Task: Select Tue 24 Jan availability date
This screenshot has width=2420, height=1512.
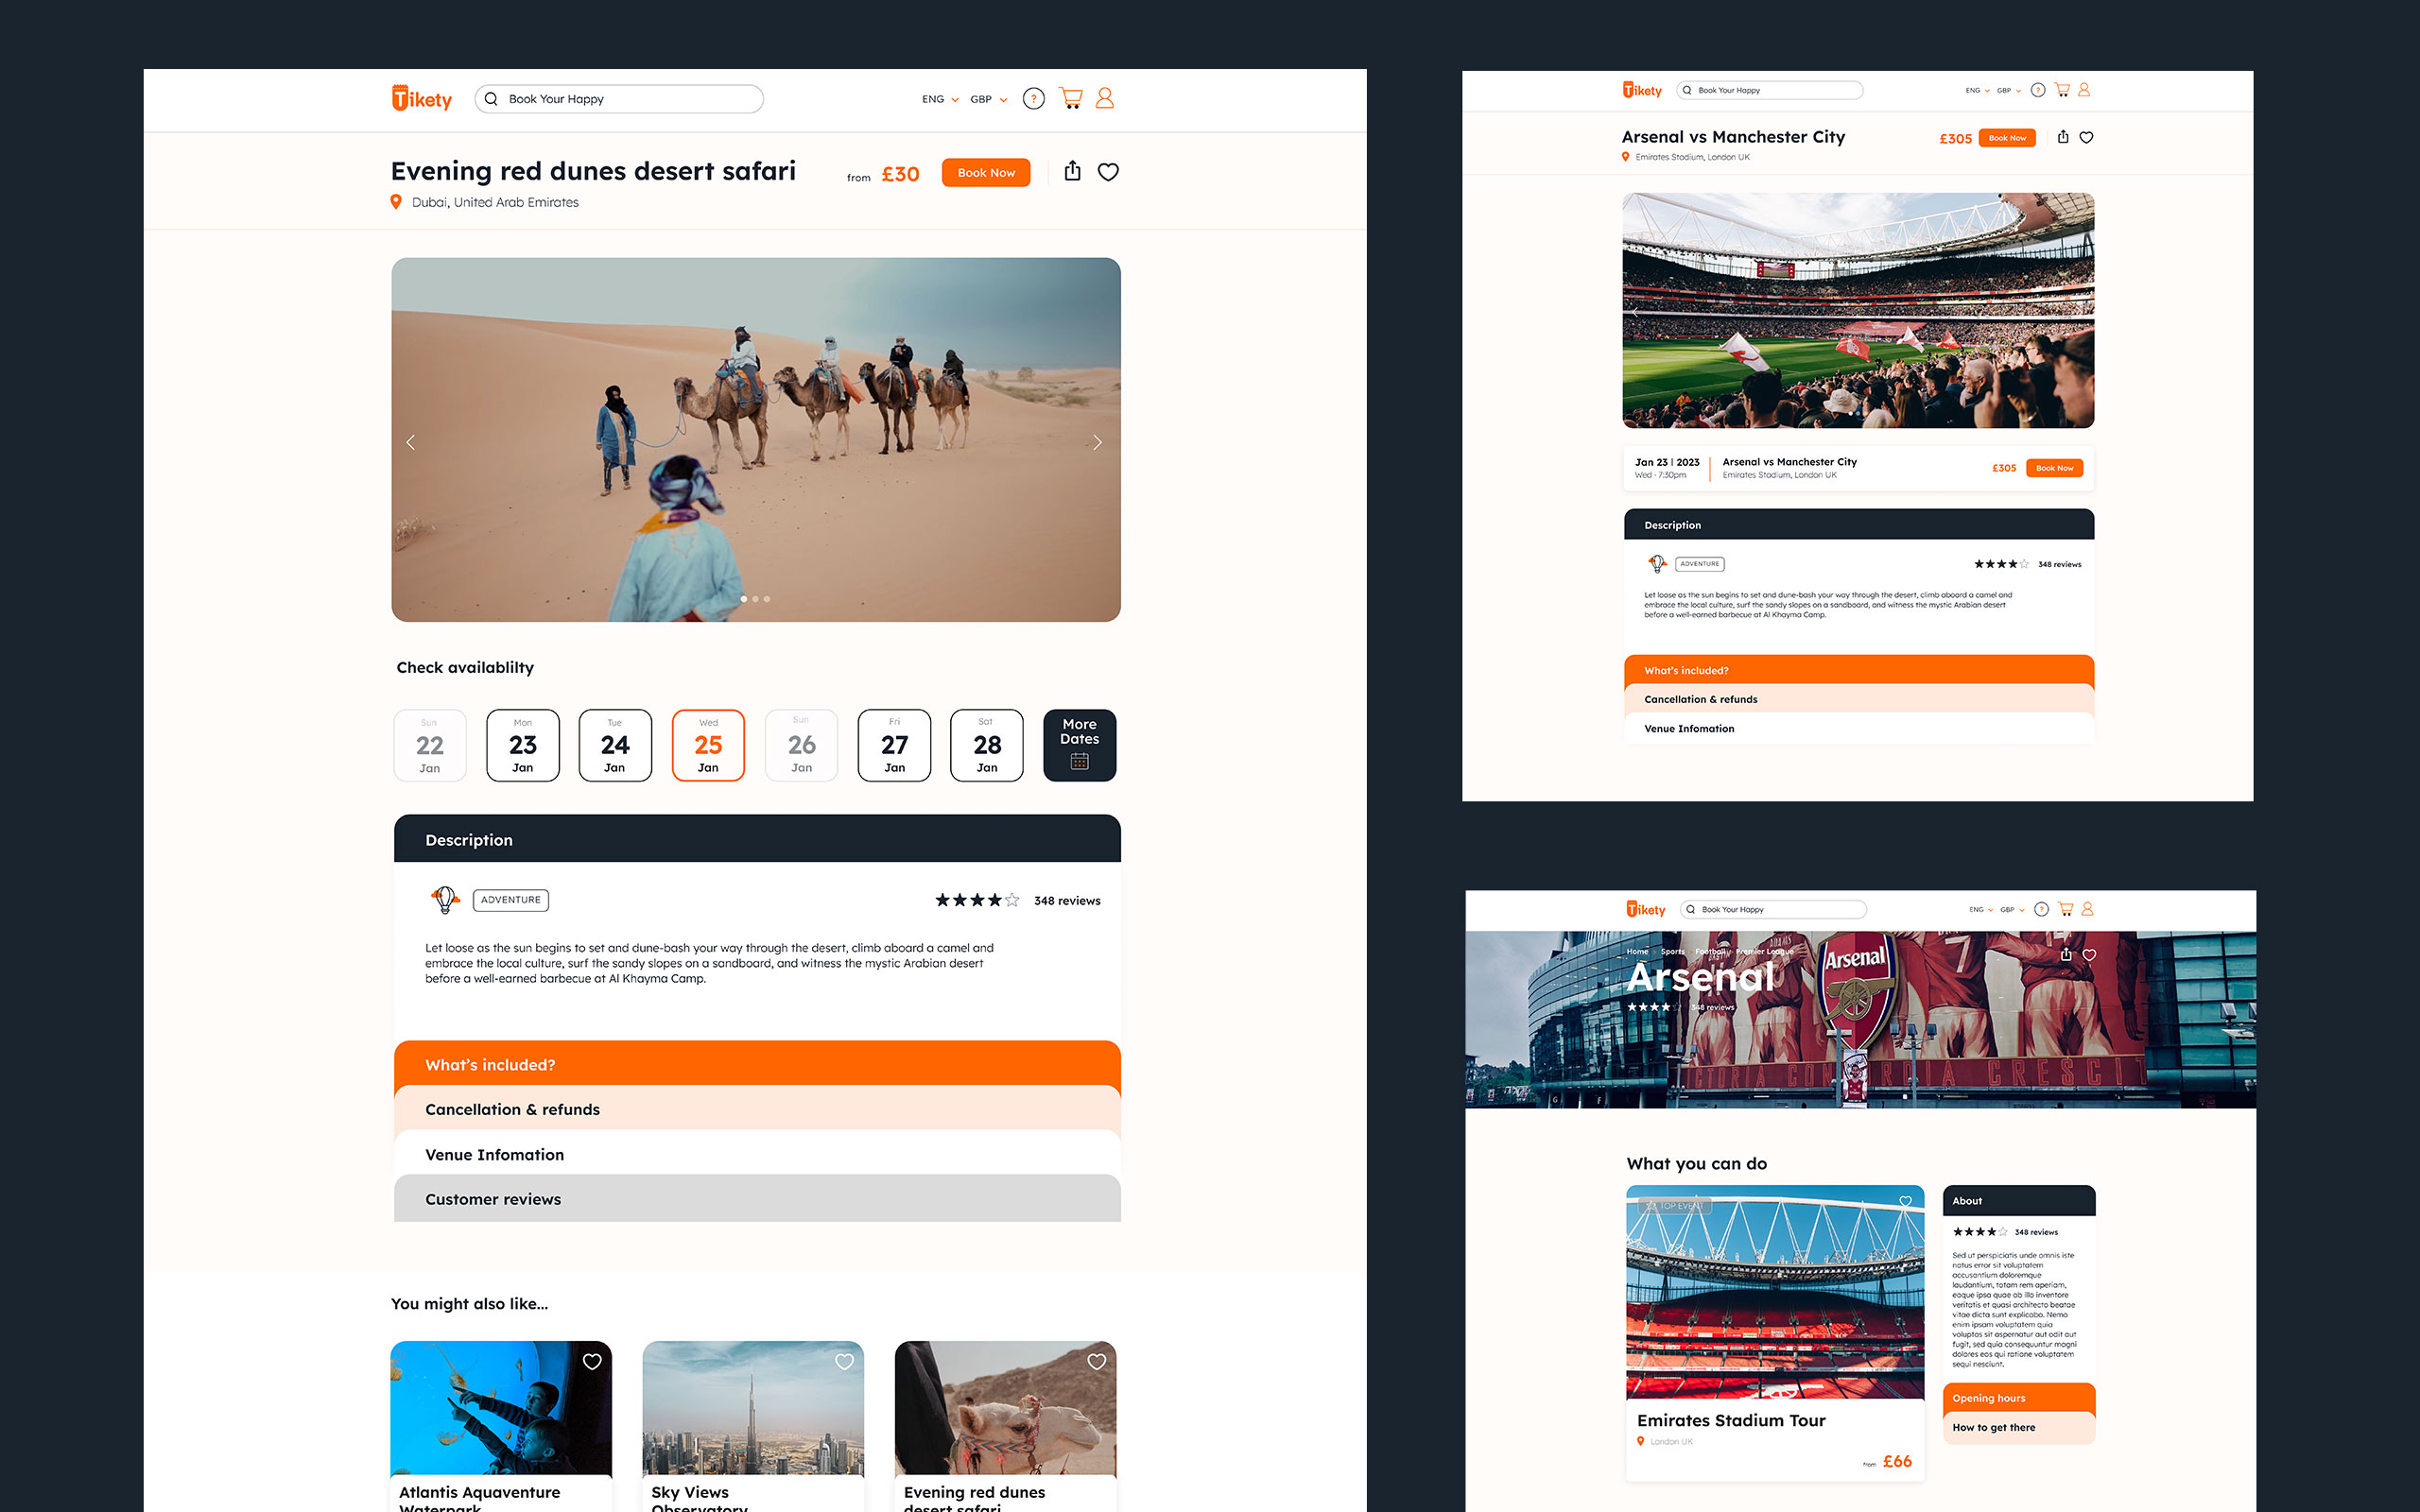Action: (x=615, y=745)
